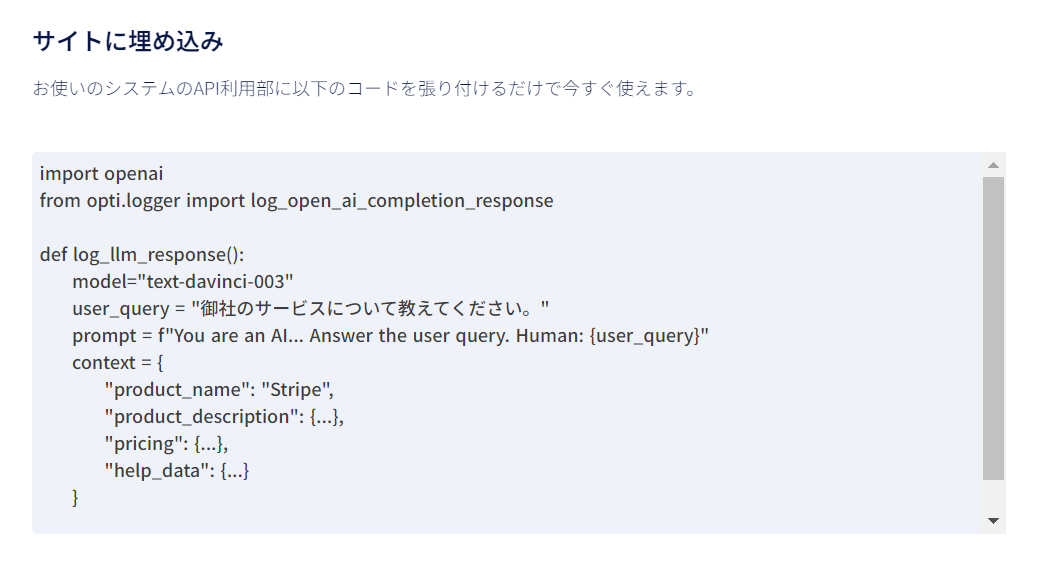This screenshot has height=571, width=1050.
Task: Click the code block's scroll up arrow
Action: 993,166
